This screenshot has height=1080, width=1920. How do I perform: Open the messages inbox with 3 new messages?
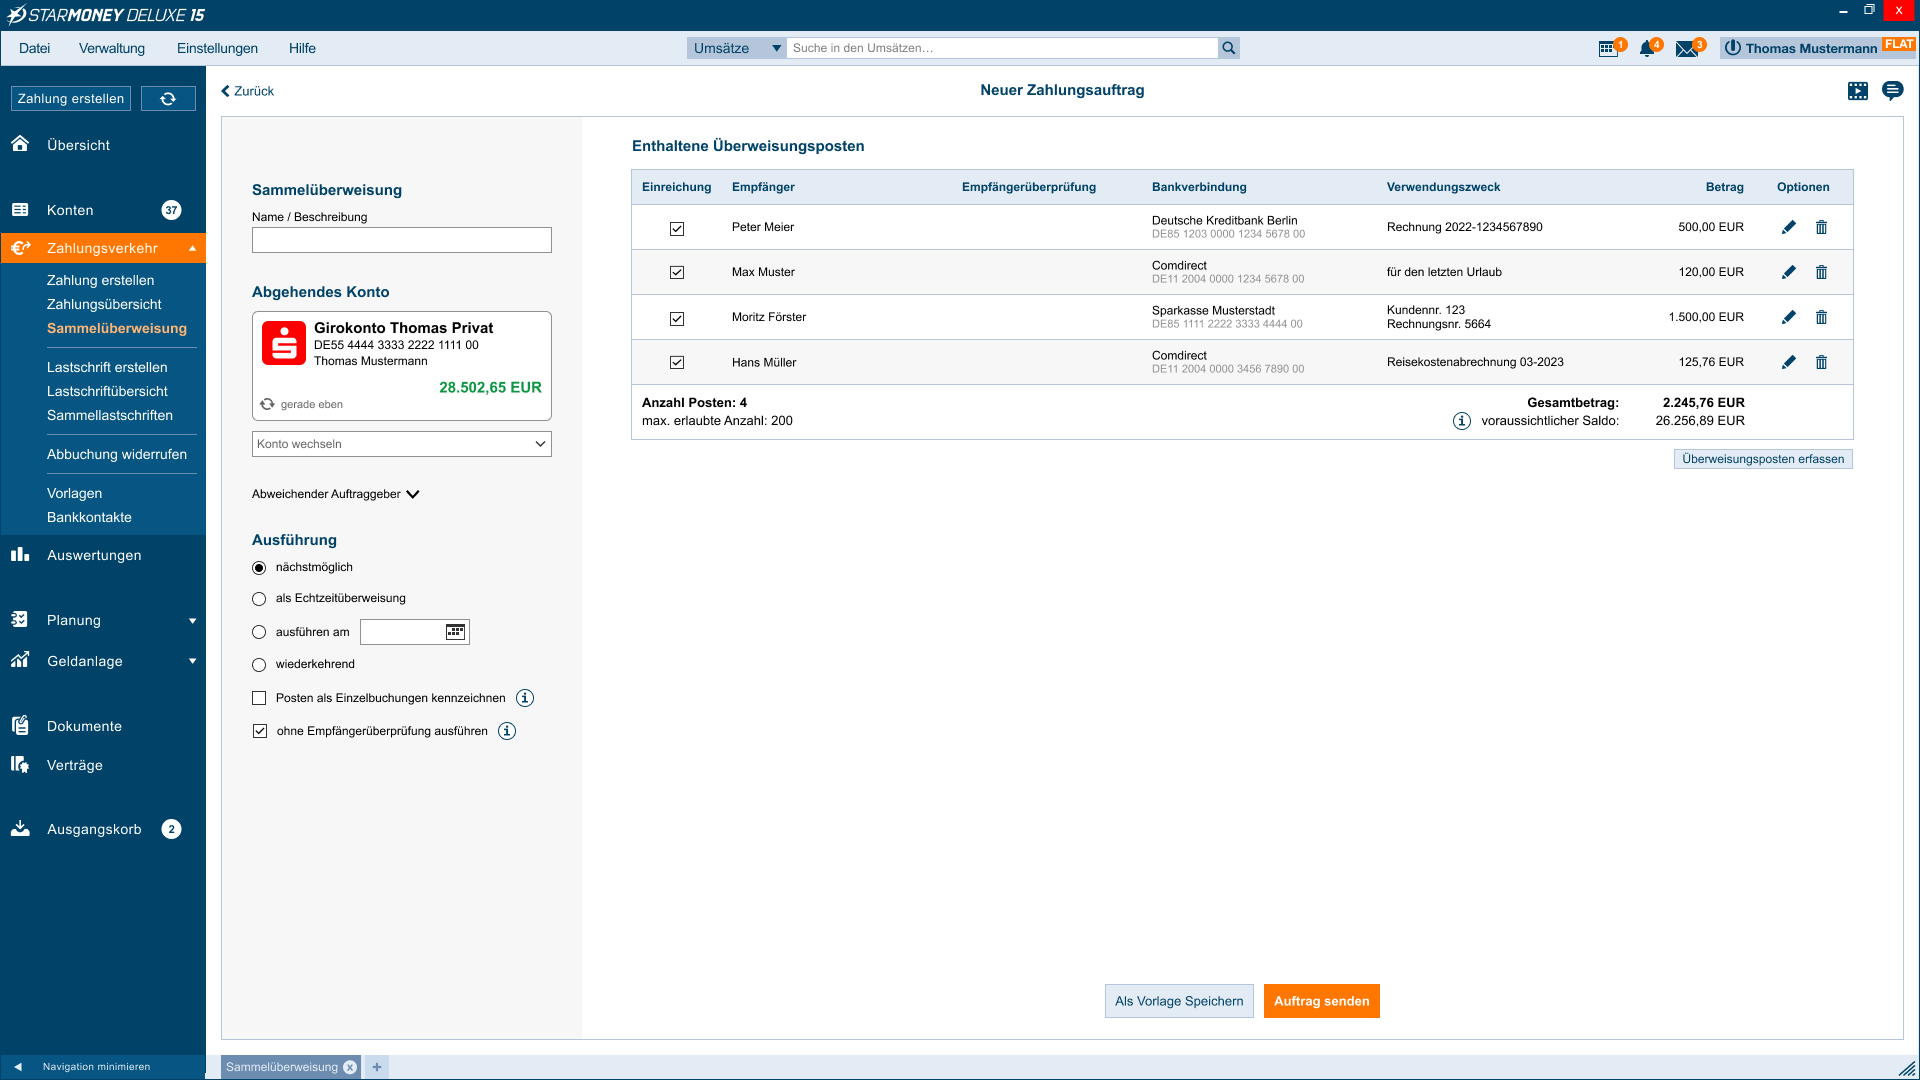click(1689, 47)
